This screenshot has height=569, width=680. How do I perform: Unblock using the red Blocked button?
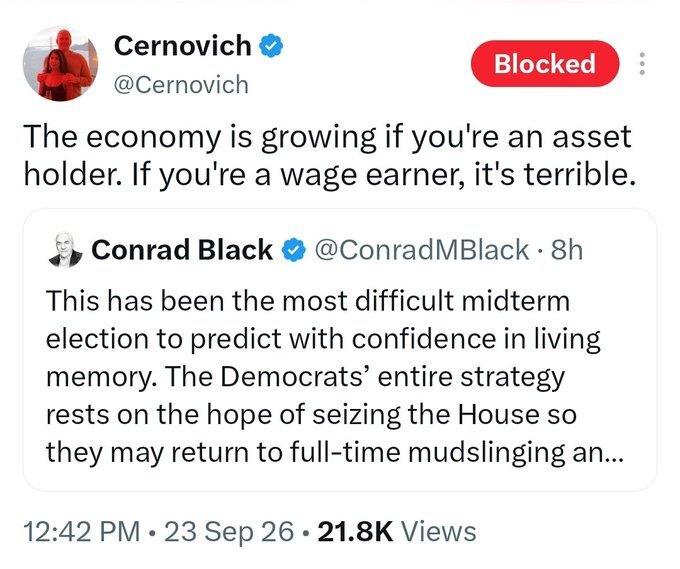pos(545,64)
